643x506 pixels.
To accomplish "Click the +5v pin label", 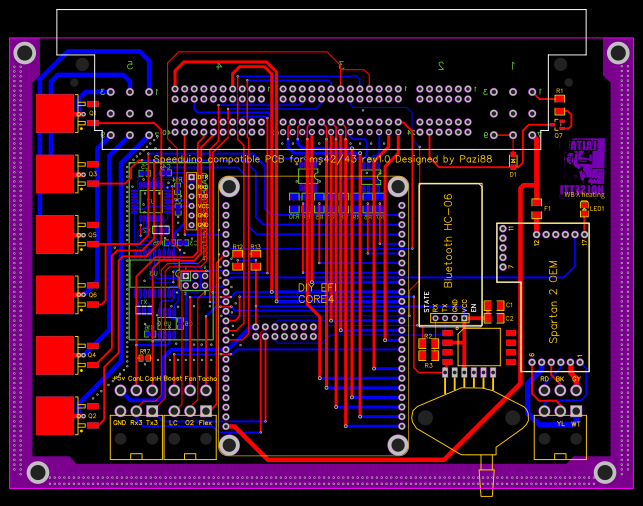I will 119,378.
